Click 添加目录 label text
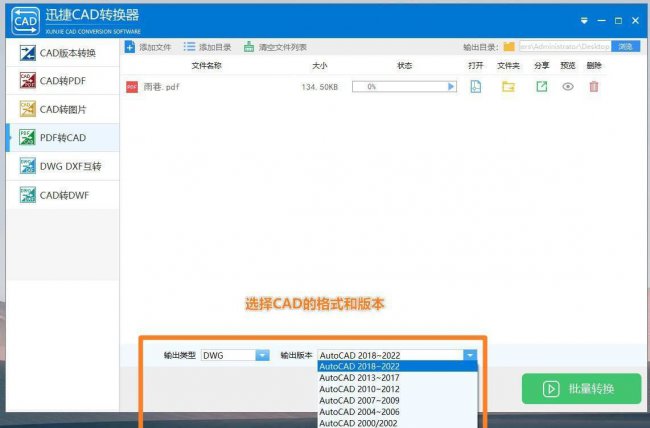The width and height of the screenshot is (650, 428). [215, 47]
